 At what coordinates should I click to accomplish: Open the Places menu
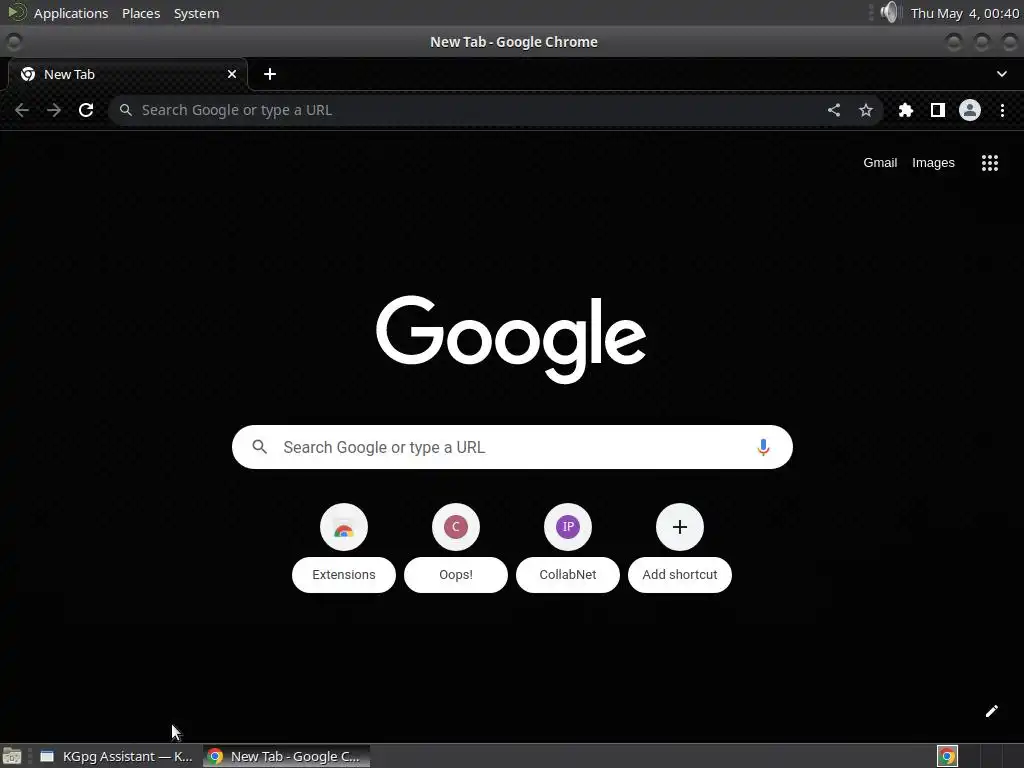(x=141, y=13)
